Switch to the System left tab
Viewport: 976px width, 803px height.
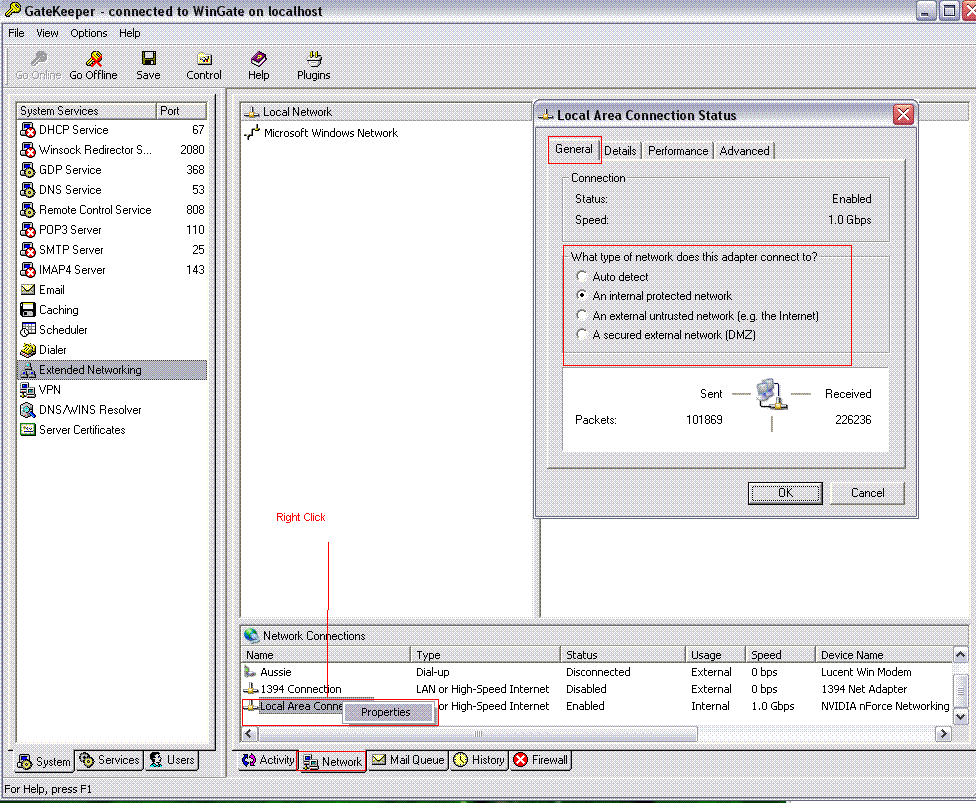44,761
